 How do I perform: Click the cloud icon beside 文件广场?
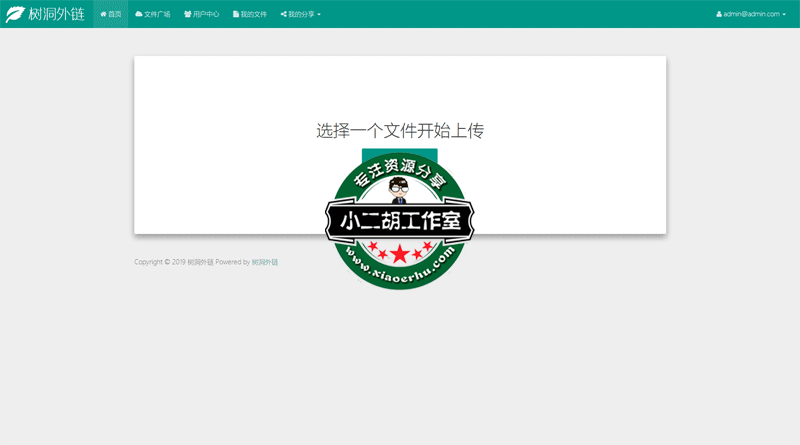[x=139, y=14]
